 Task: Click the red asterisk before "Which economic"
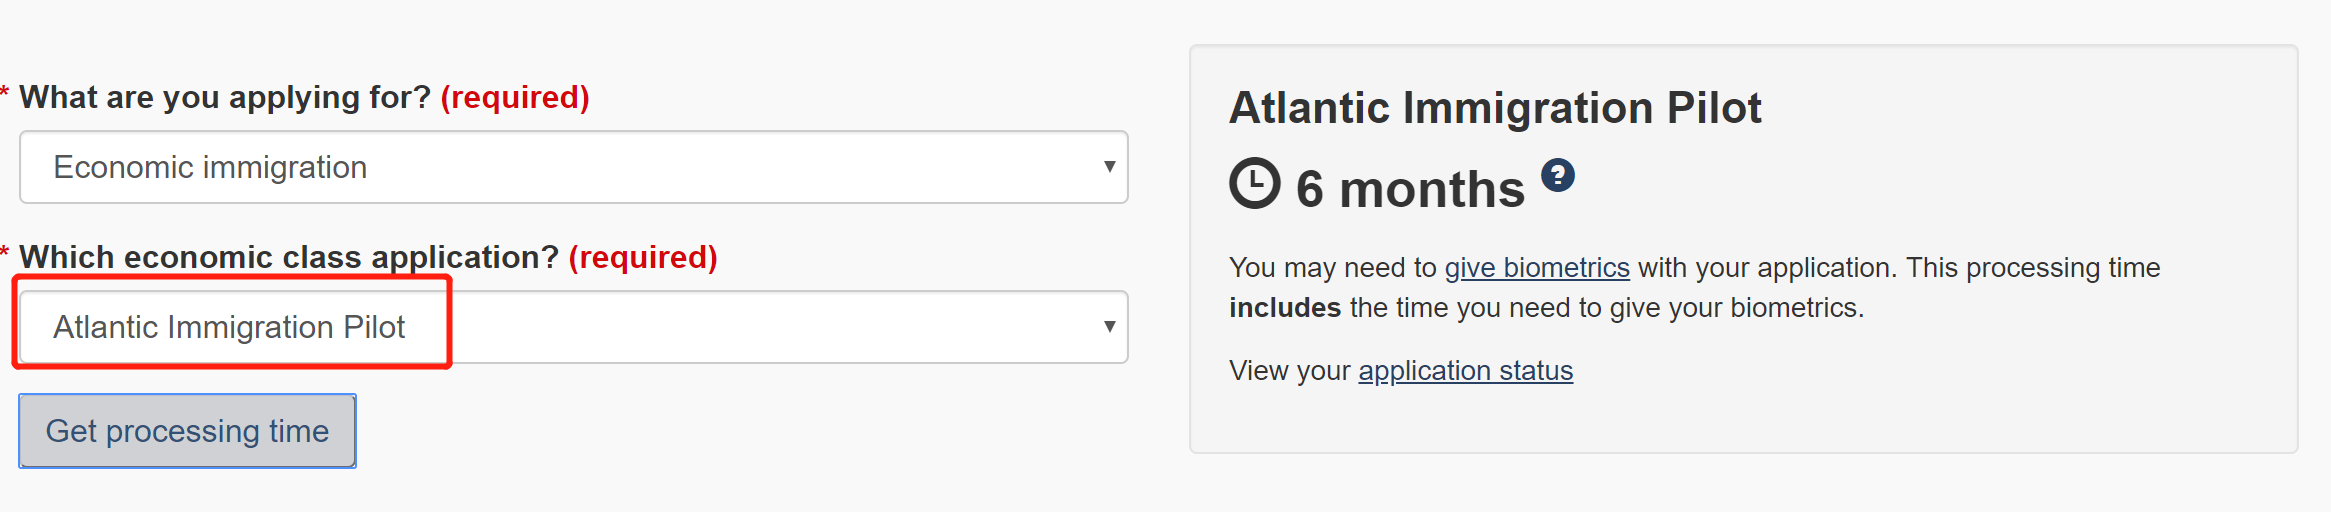pos(5,253)
